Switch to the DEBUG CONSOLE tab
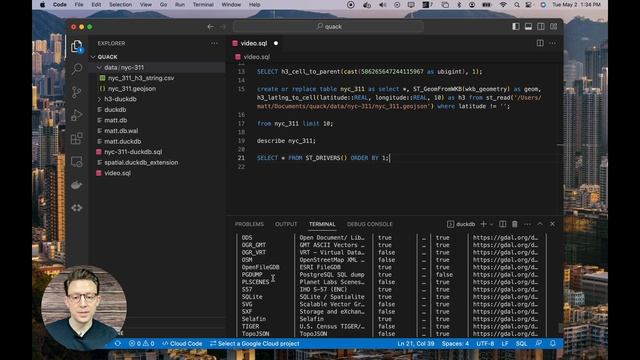This screenshot has width=640, height=360. point(369,224)
